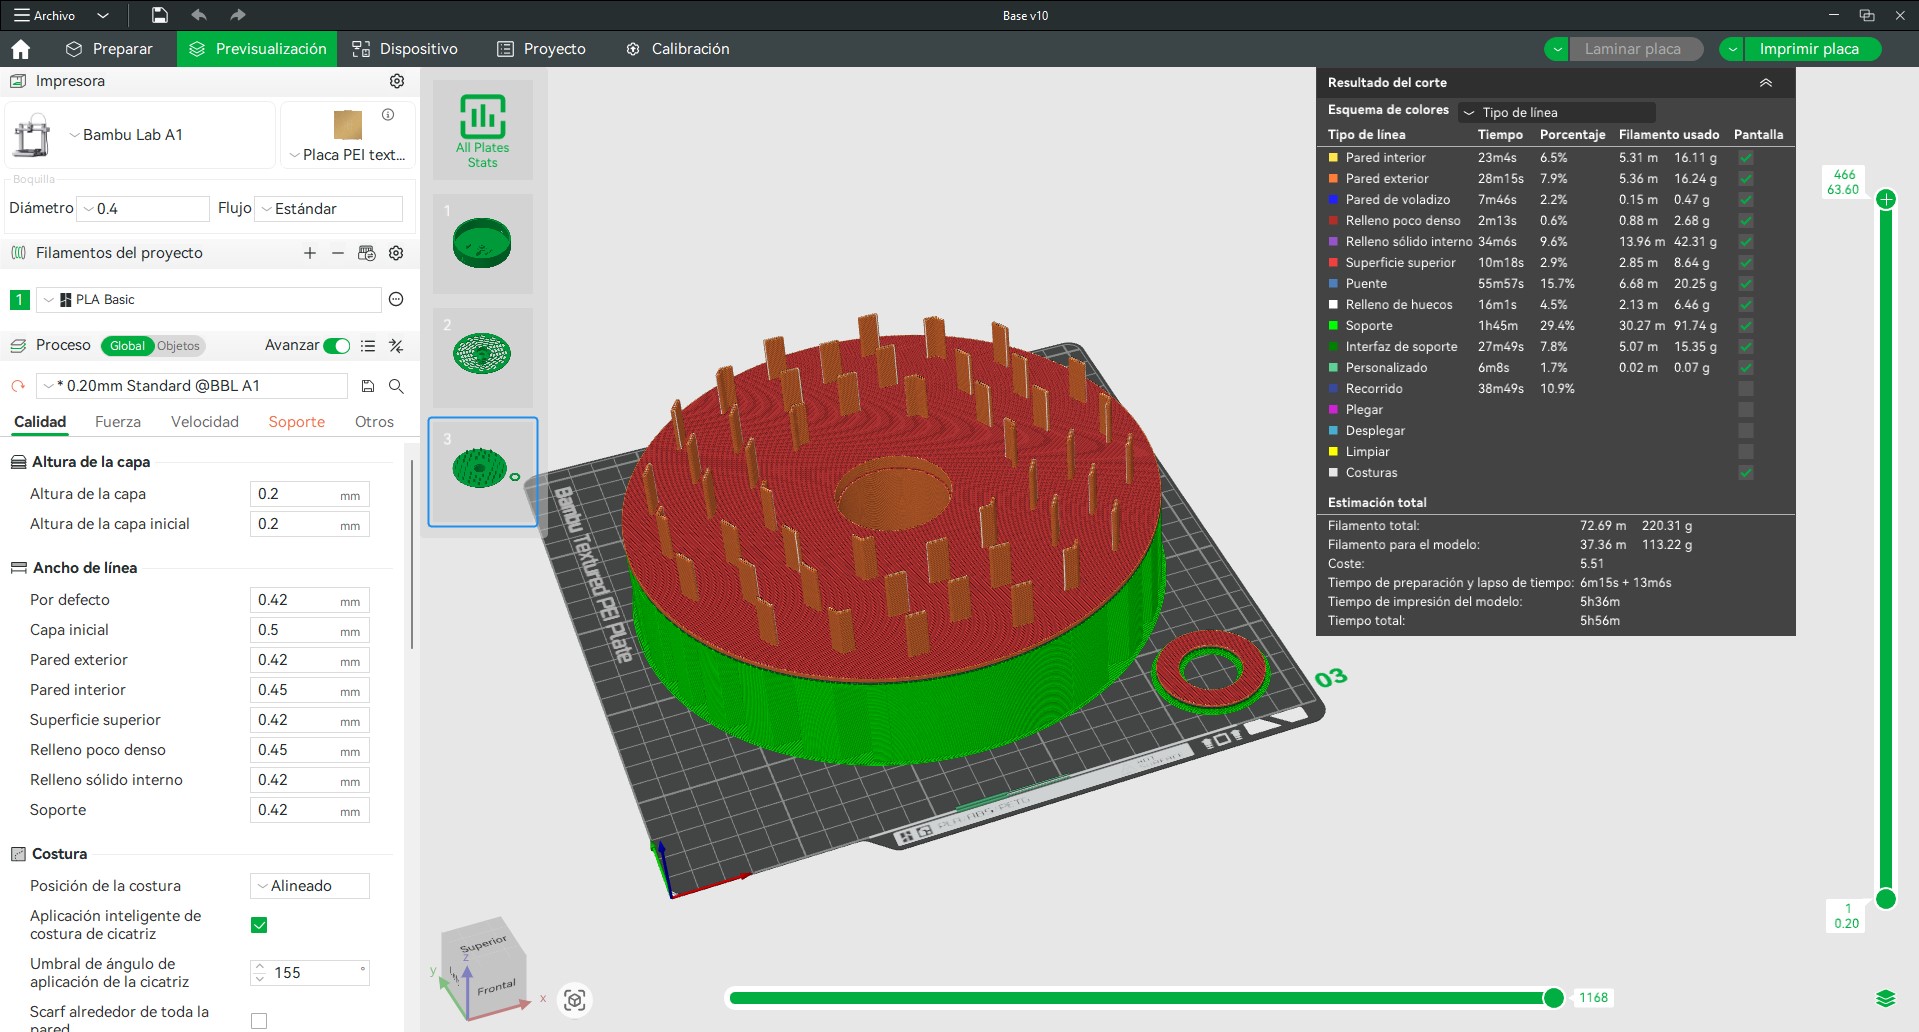Open the Soporte settings tab
The height and width of the screenshot is (1032, 1919).
[297, 422]
